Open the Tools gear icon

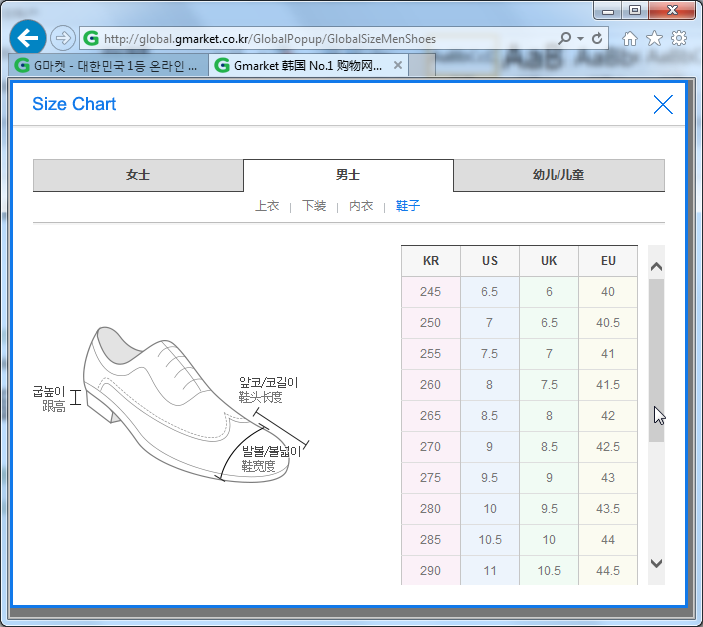click(x=679, y=39)
